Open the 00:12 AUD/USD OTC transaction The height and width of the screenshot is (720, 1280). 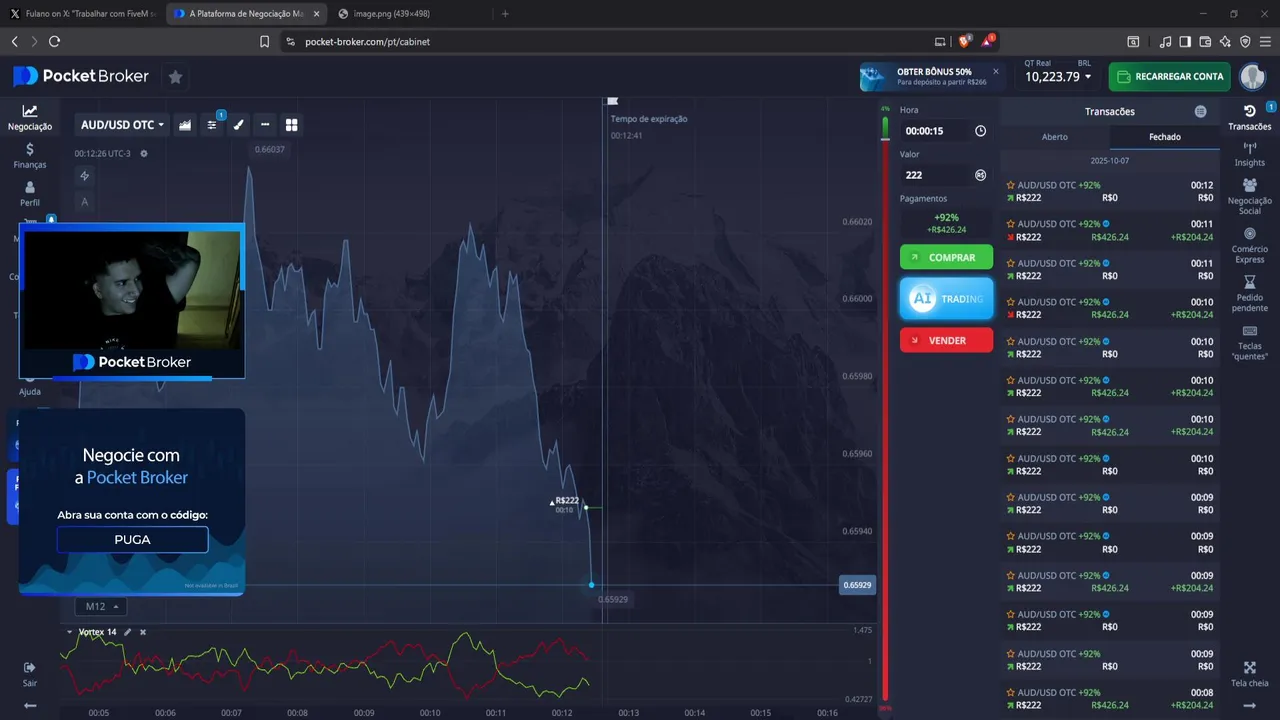(1110, 192)
